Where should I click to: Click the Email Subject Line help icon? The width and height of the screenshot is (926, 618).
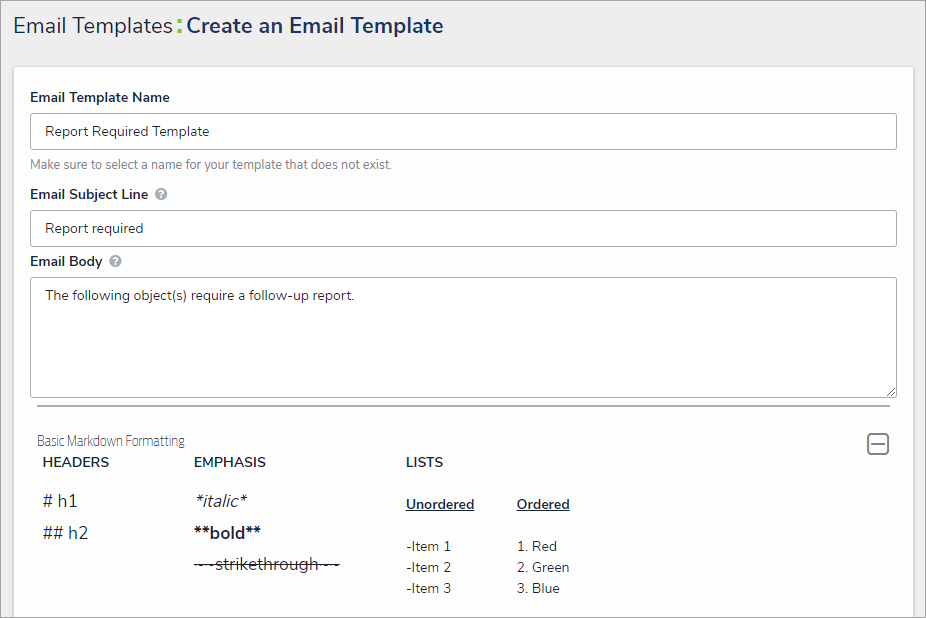[x=161, y=194]
